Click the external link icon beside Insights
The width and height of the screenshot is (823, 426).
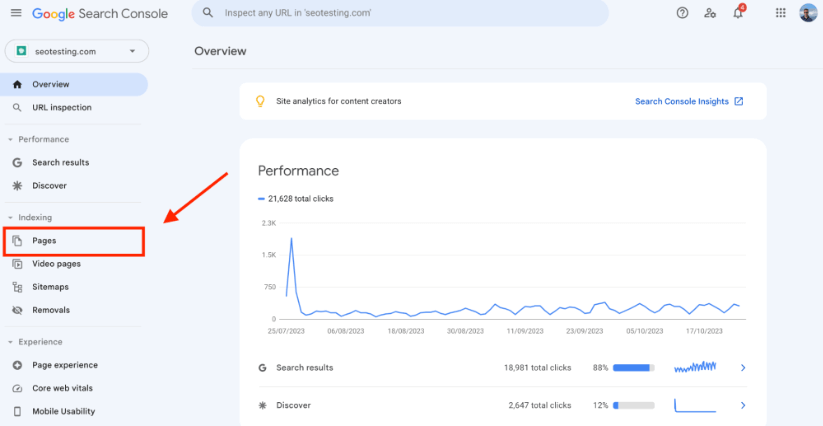click(x=738, y=101)
